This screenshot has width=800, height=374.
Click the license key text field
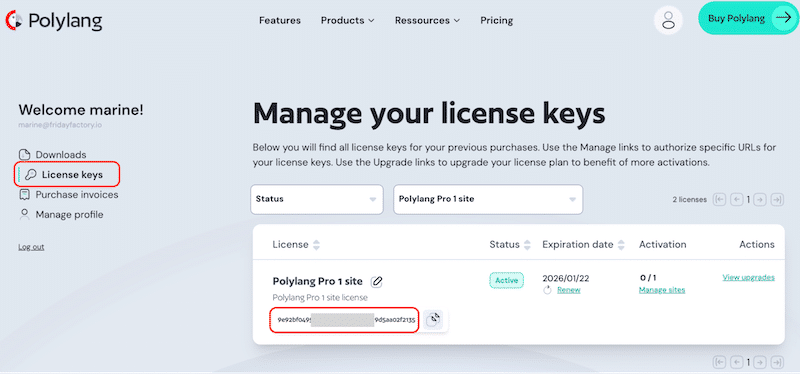[x=345, y=320]
